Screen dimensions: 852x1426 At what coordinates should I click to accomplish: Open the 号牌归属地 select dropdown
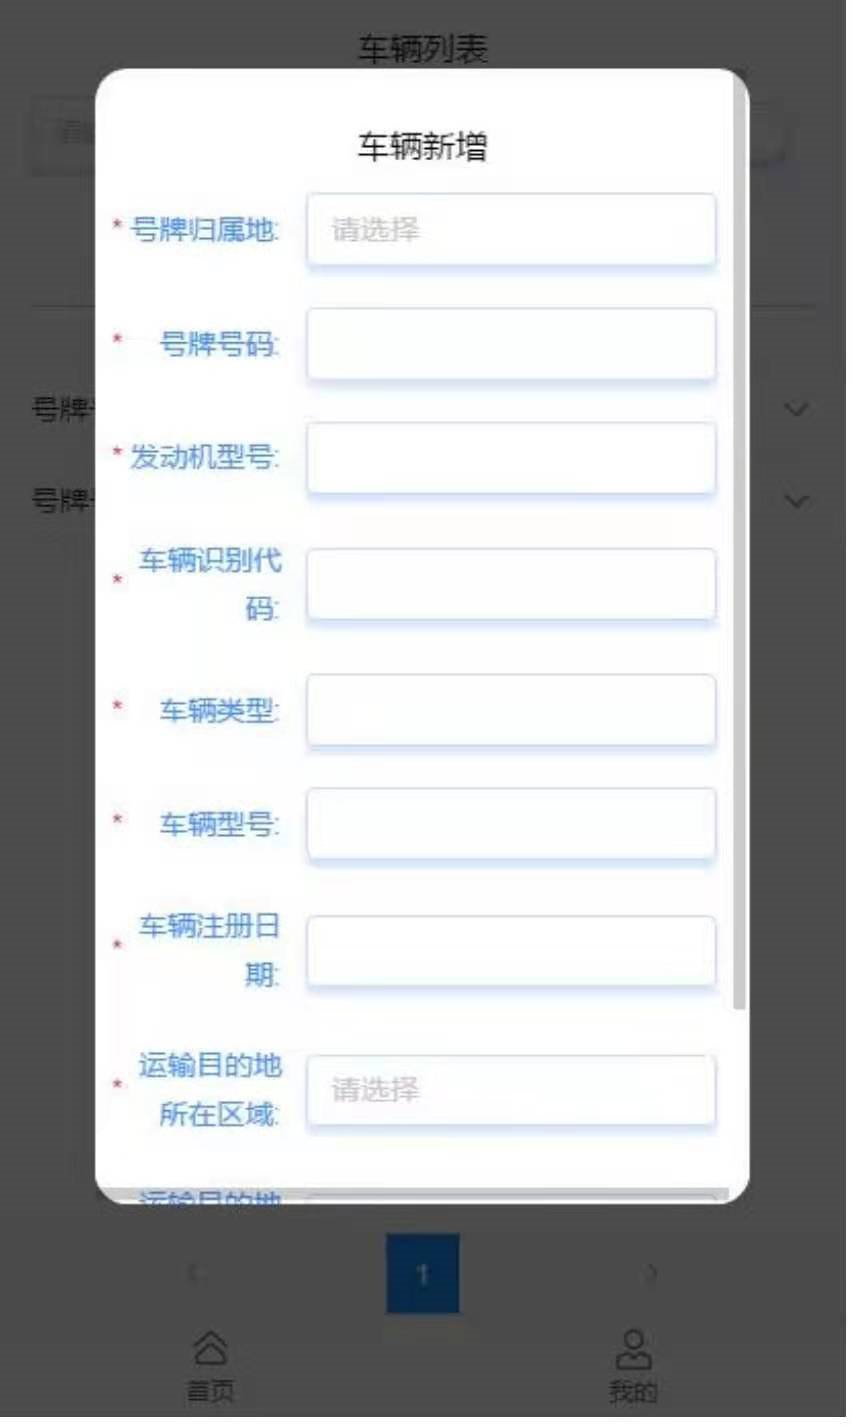[514, 231]
